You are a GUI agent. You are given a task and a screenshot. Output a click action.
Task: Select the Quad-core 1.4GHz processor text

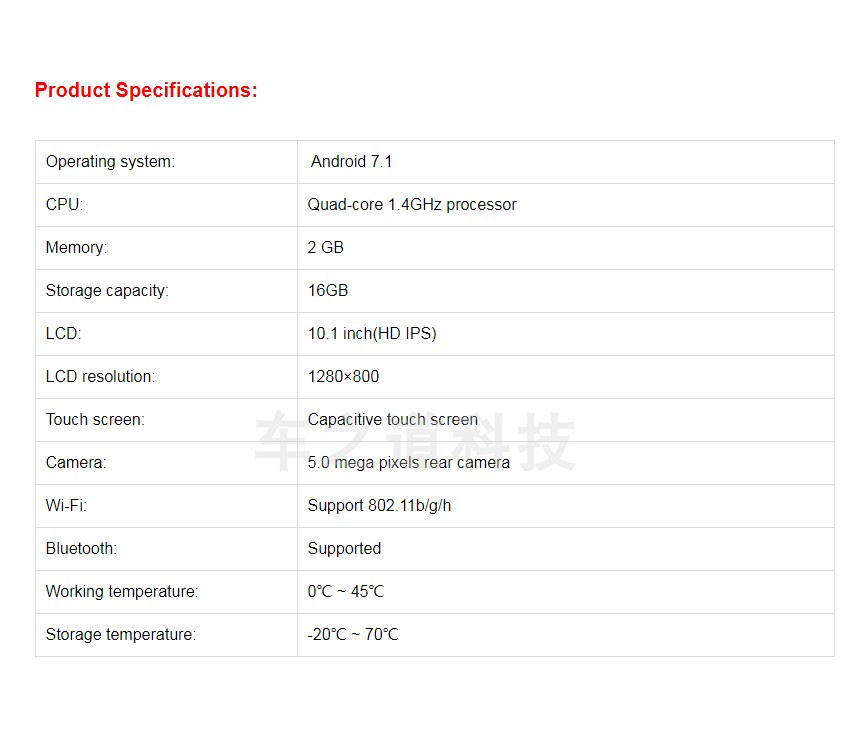(x=412, y=204)
